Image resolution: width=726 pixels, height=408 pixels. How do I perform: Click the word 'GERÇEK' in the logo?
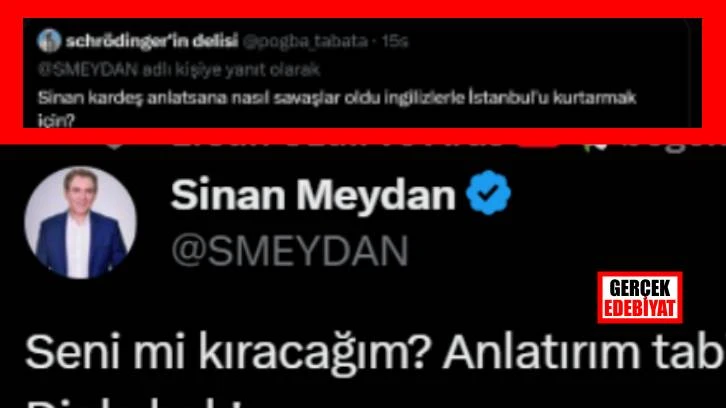click(640, 289)
